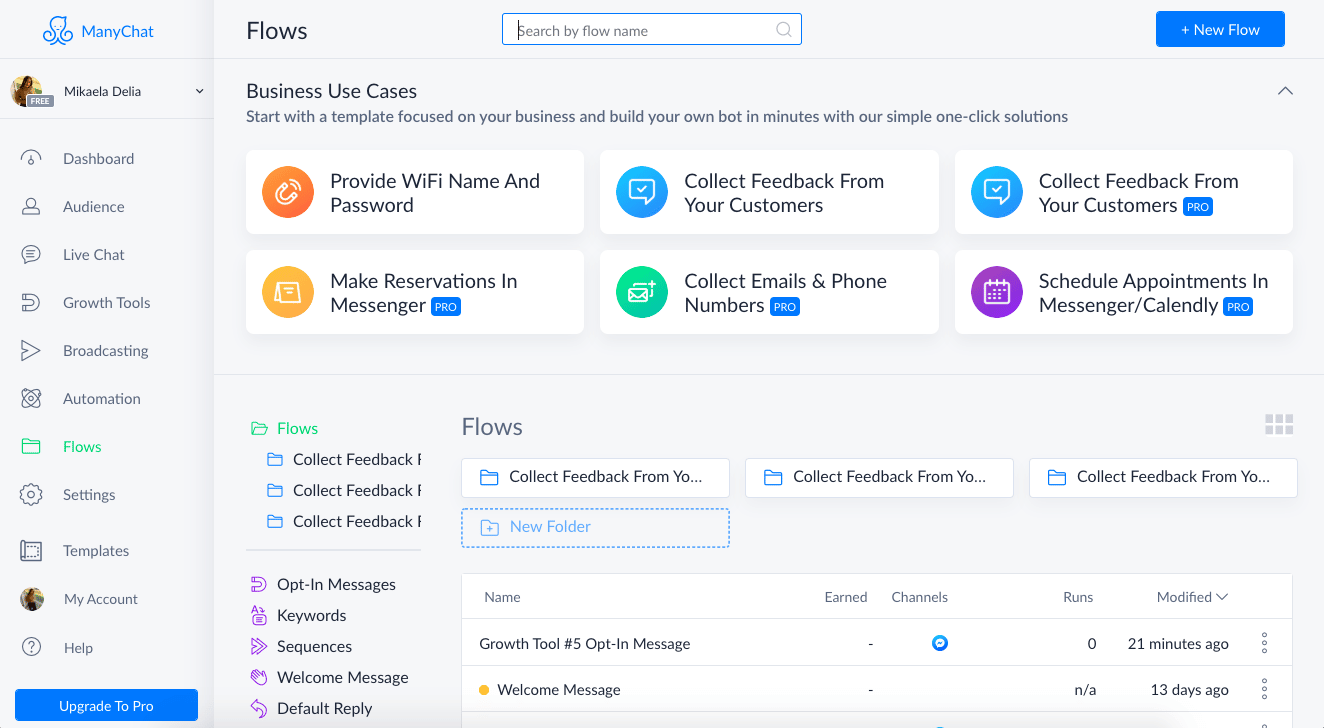Sort by Modified column
The width and height of the screenshot is (1324, 728).
pyautogui.click(x=1192, y=597)
